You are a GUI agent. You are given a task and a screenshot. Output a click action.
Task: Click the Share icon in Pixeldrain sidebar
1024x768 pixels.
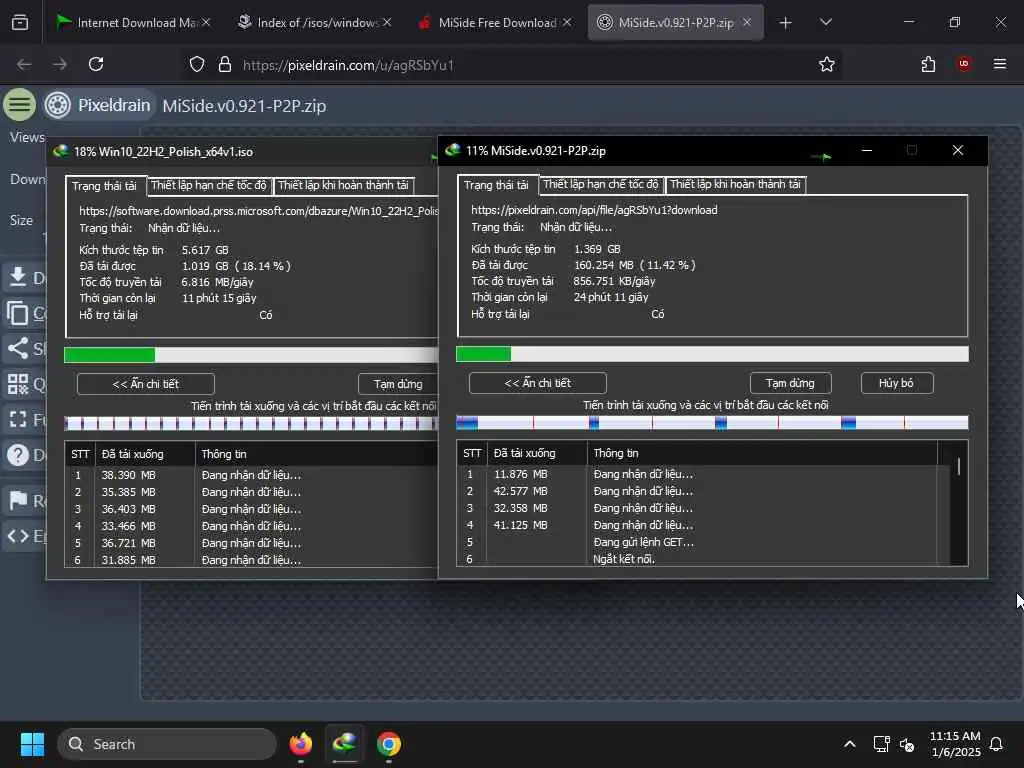tap(18, 348)
